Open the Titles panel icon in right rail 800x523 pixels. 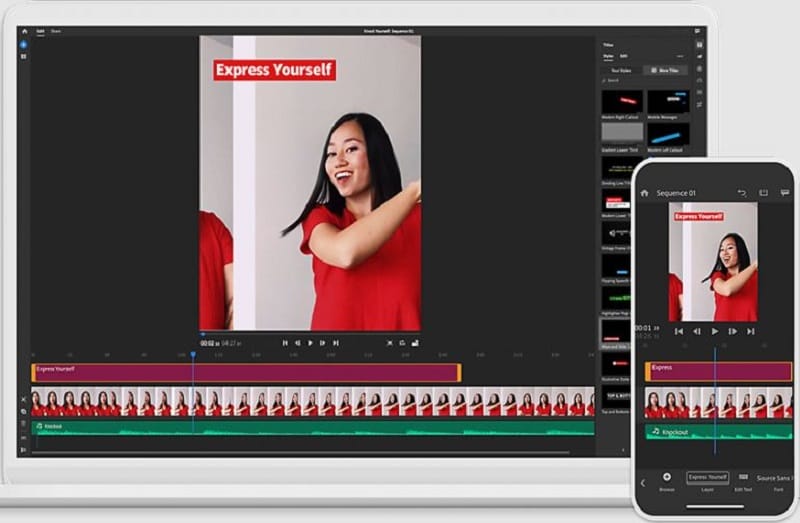point(699,45)
